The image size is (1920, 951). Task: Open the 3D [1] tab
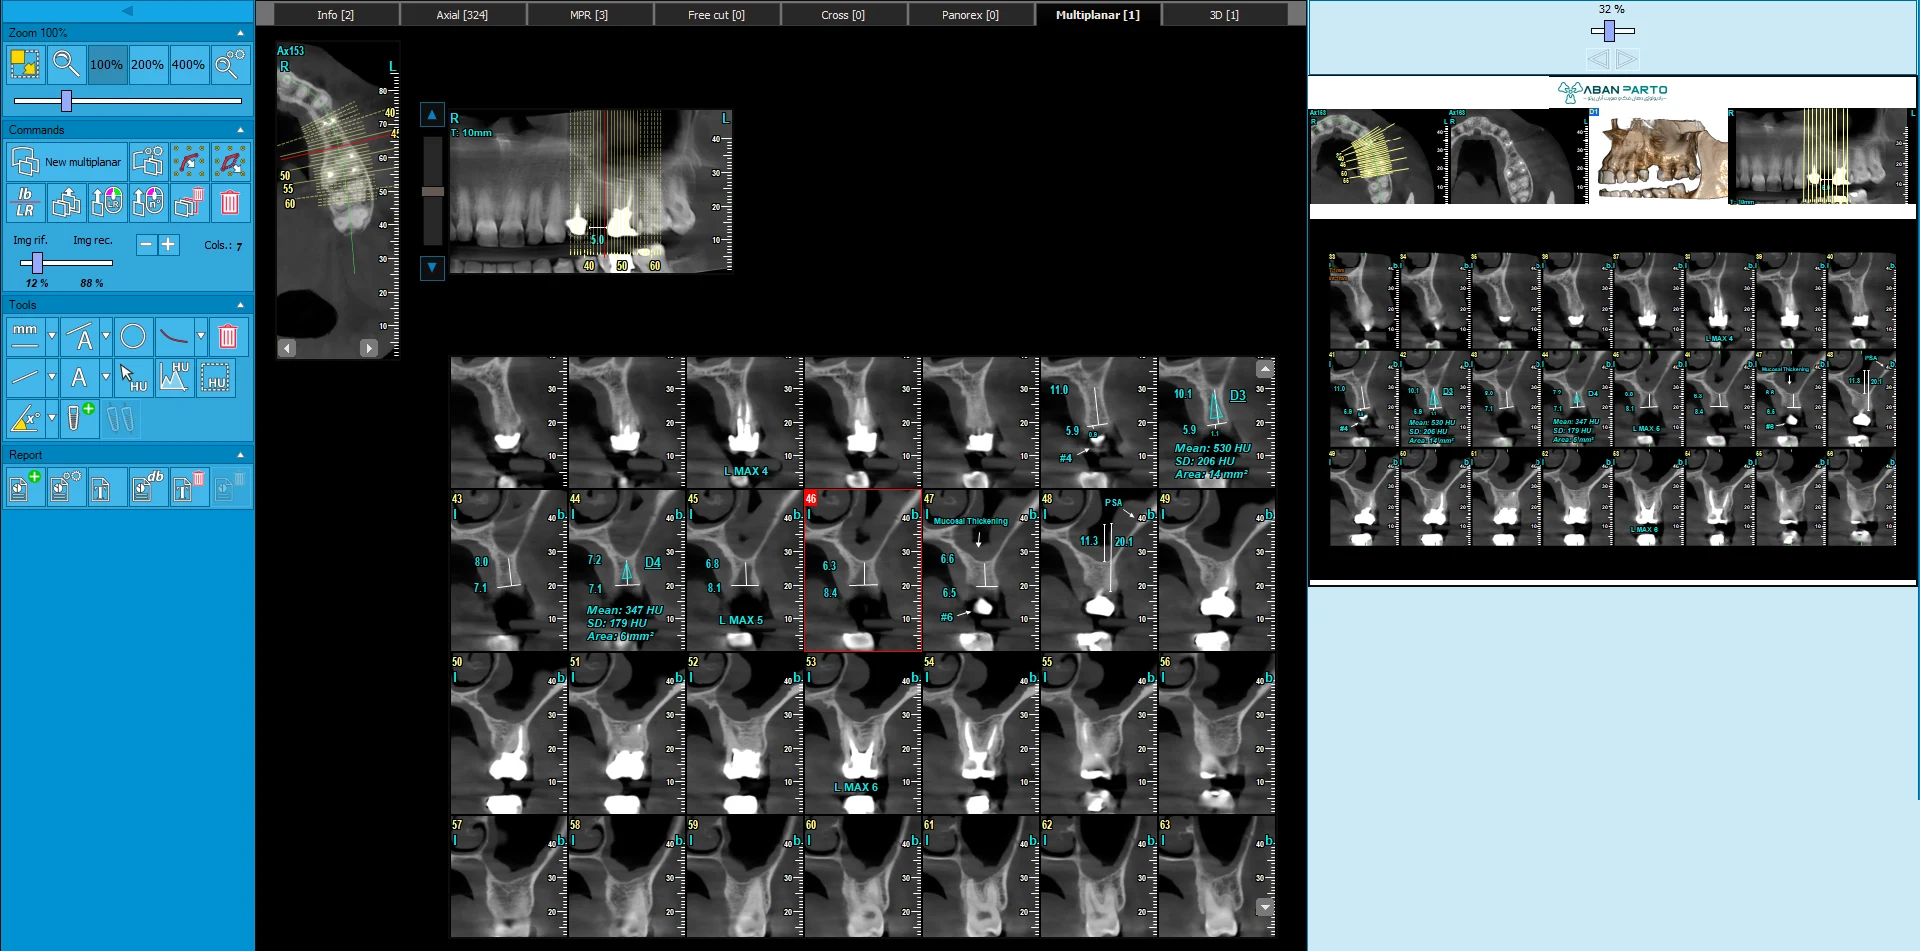(x=1224, y=15)
